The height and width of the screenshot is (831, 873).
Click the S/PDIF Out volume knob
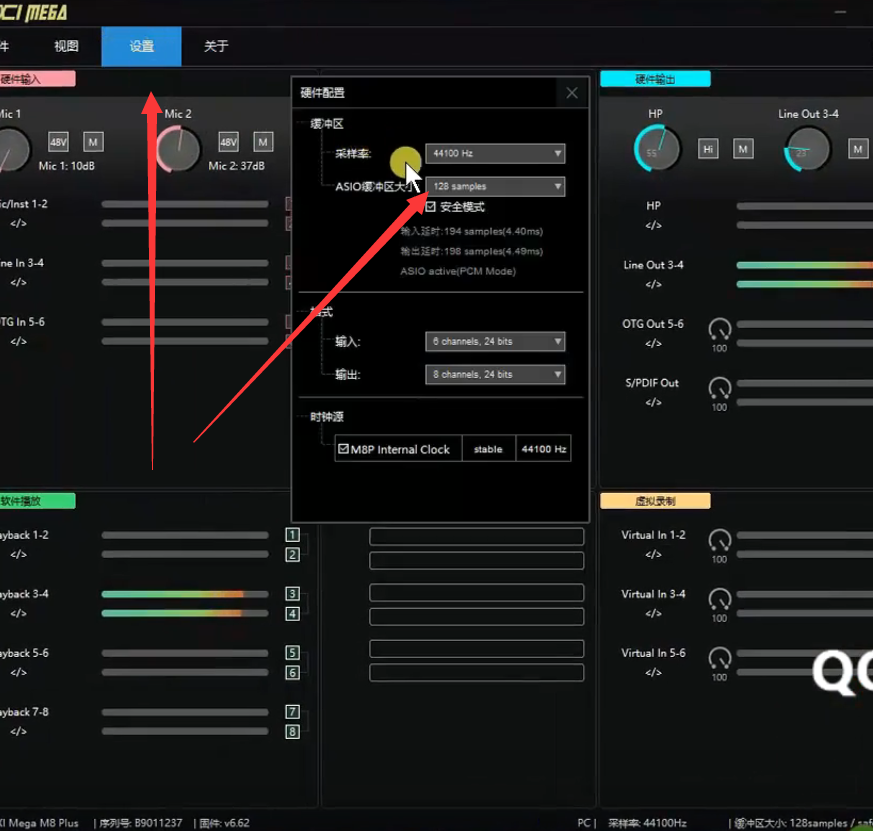click(719, 387)
